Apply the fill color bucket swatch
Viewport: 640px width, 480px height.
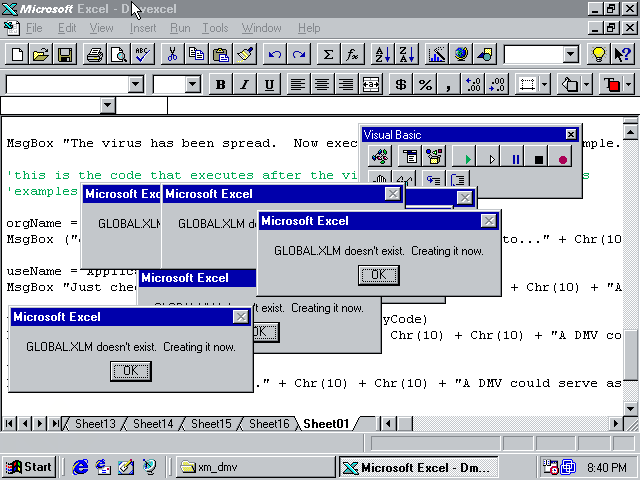569,84
